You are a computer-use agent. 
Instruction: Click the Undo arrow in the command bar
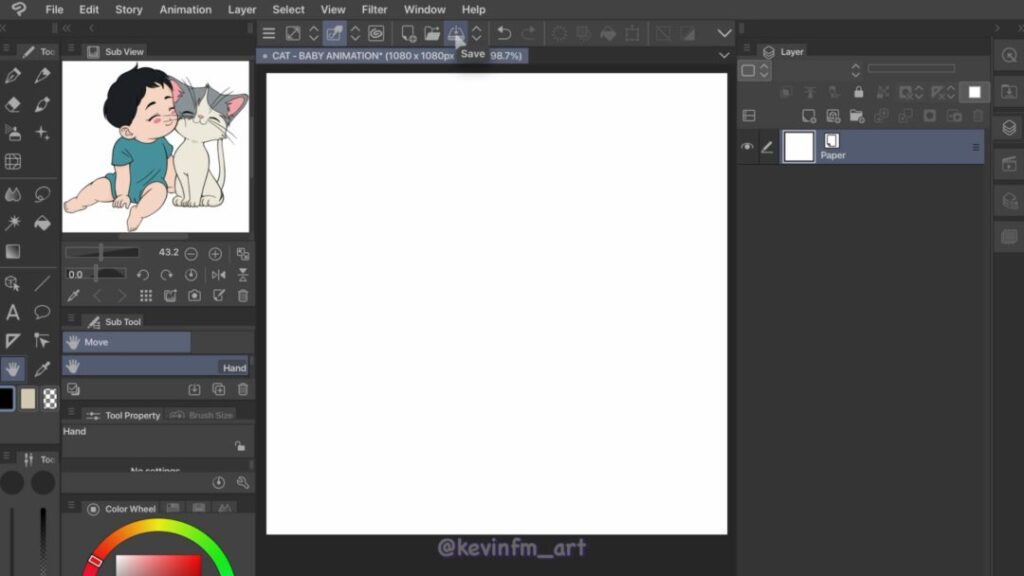click(x=504, y=34)
